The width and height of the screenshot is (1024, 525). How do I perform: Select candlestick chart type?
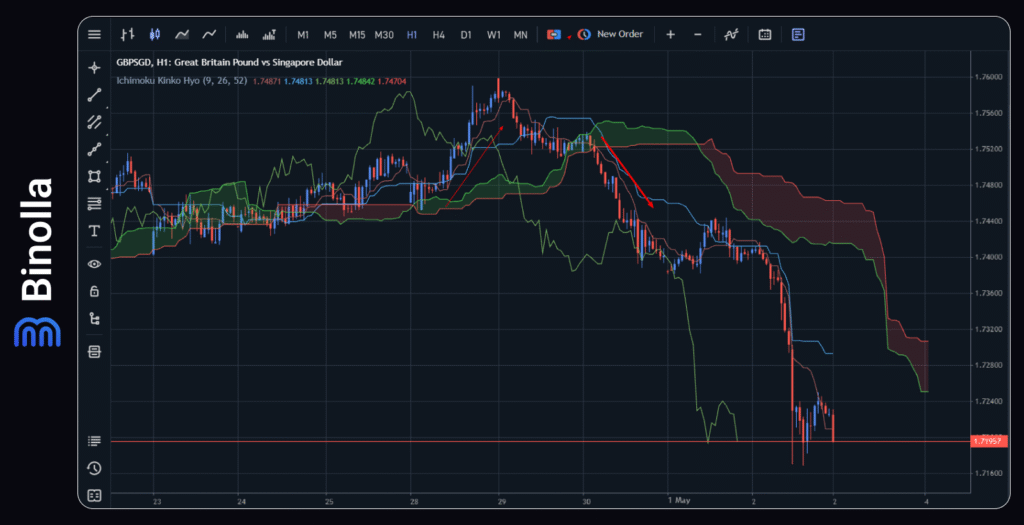point(154,34)
